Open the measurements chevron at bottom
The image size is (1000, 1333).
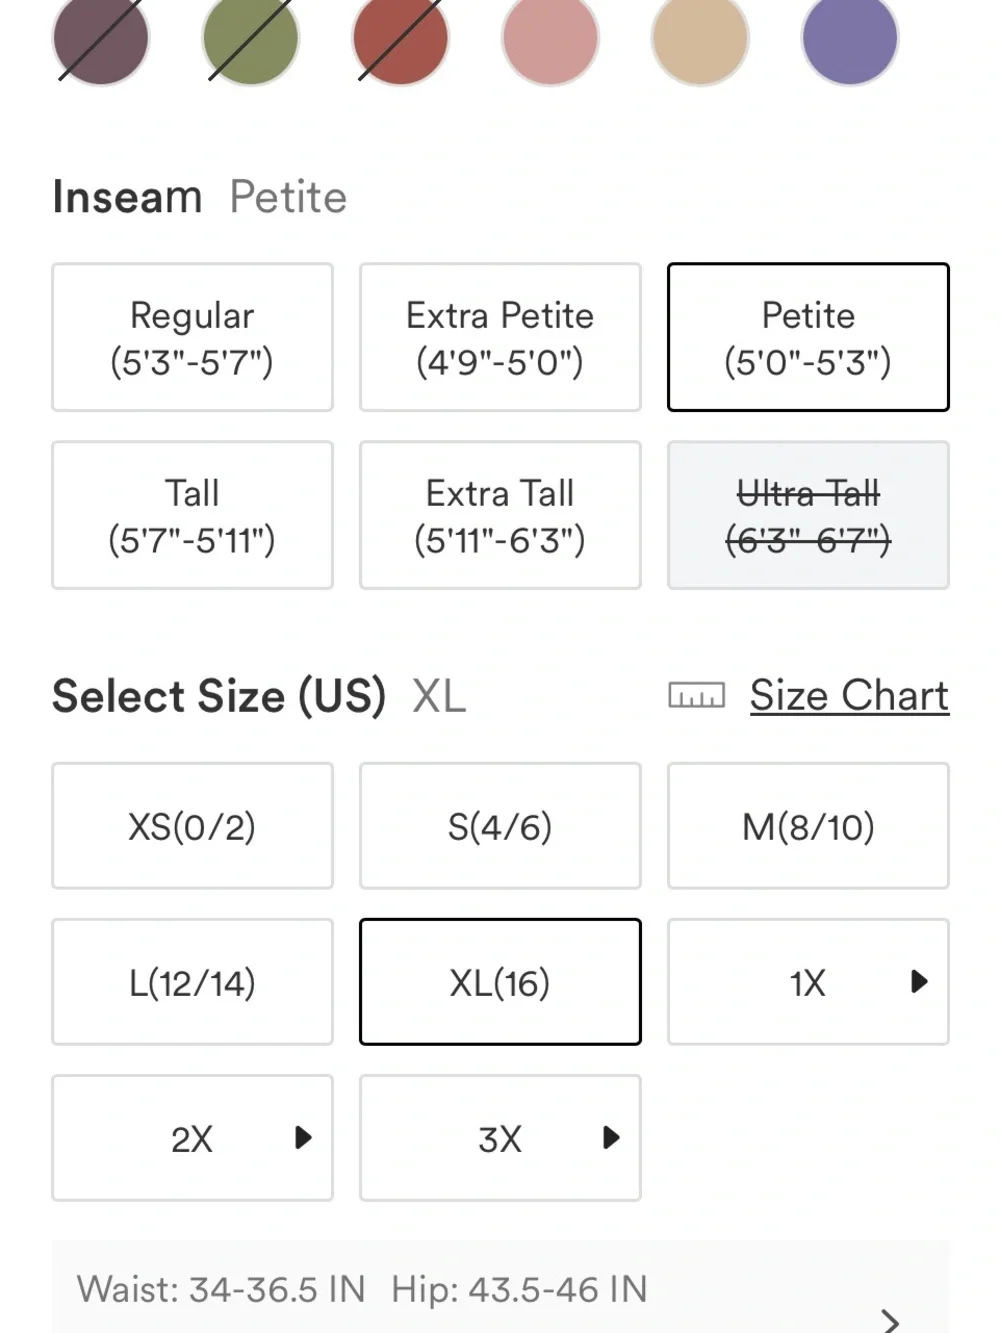pos(890,1321)
